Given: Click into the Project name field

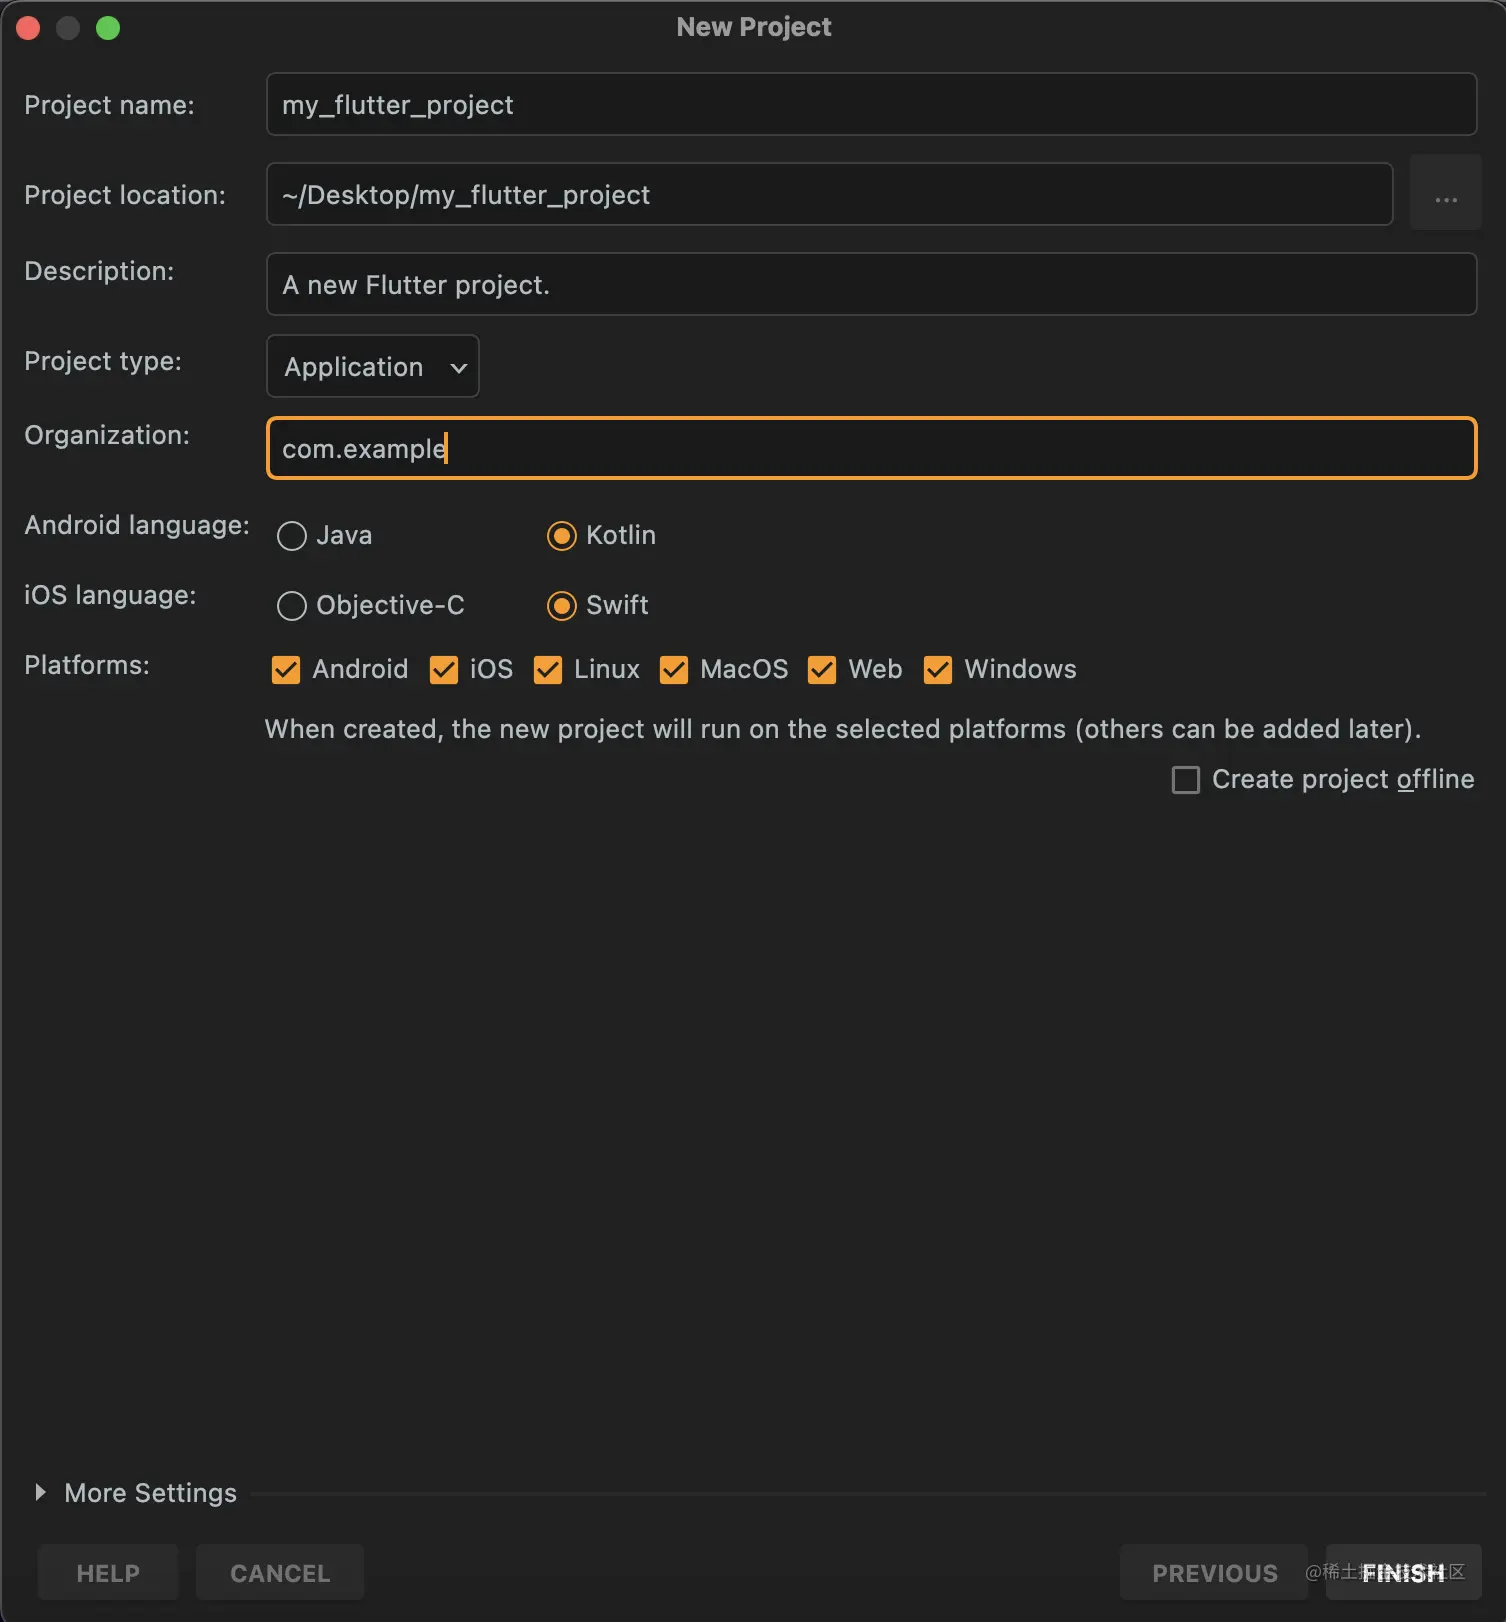Looking at the screenshot, I should [x=870, y=105].
